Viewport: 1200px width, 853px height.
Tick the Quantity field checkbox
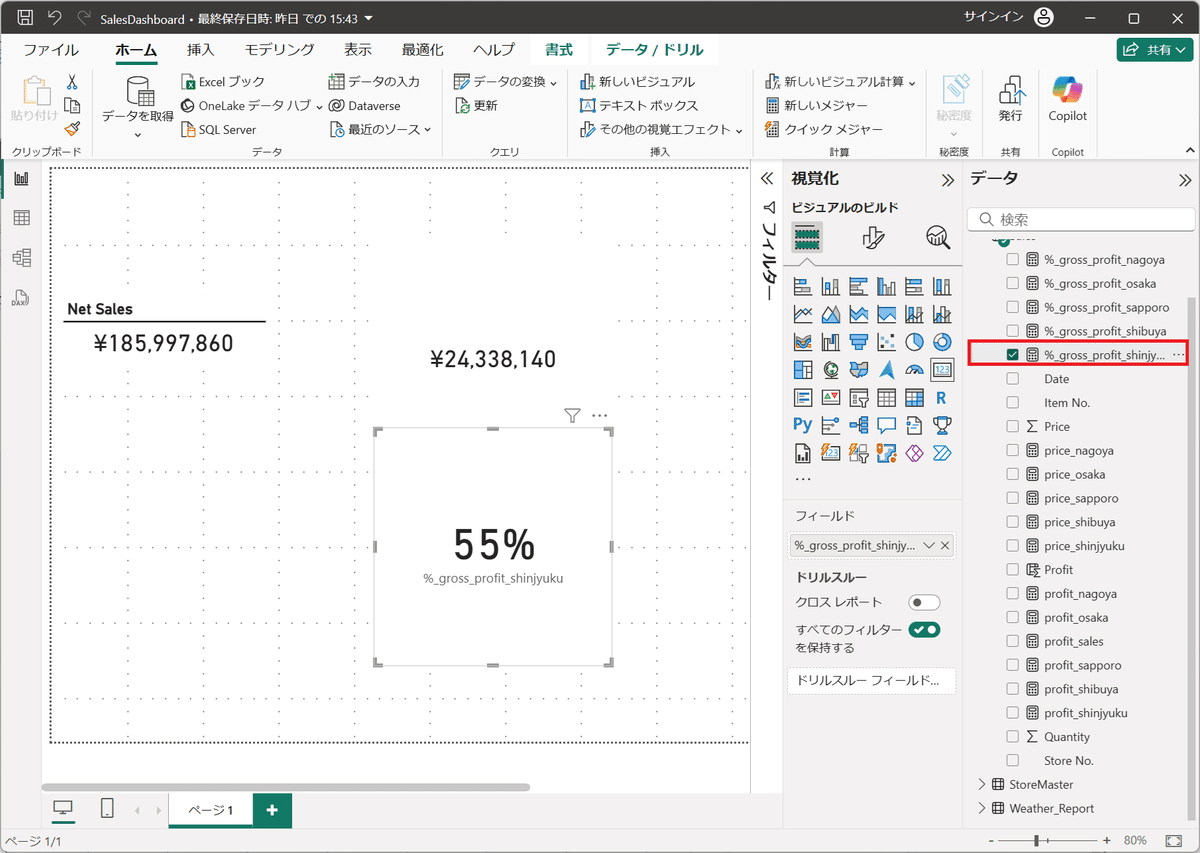coord(1013,737)
